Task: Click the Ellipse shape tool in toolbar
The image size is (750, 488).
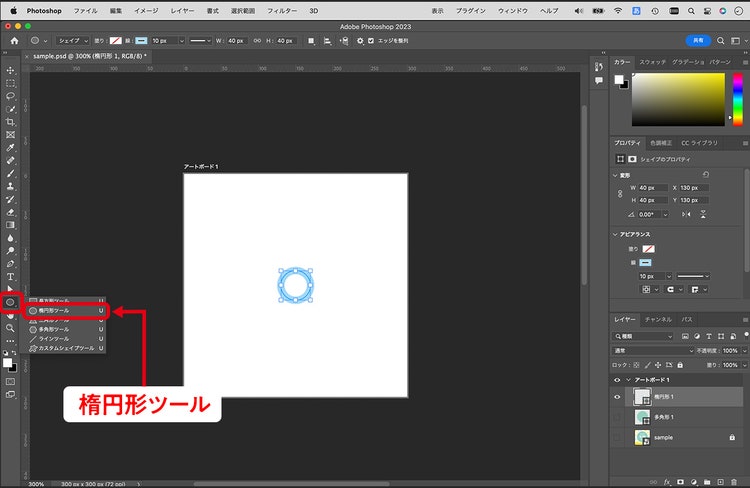Action: 10,302
